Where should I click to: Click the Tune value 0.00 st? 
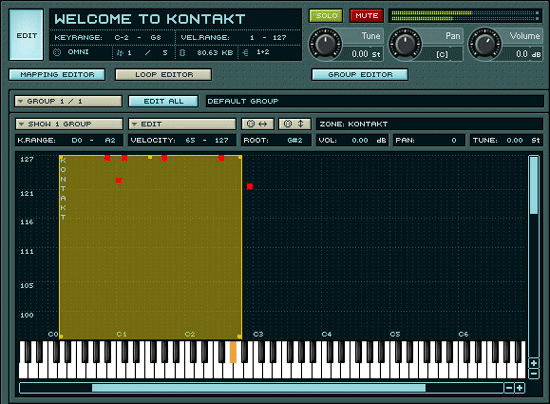(366, 54)
